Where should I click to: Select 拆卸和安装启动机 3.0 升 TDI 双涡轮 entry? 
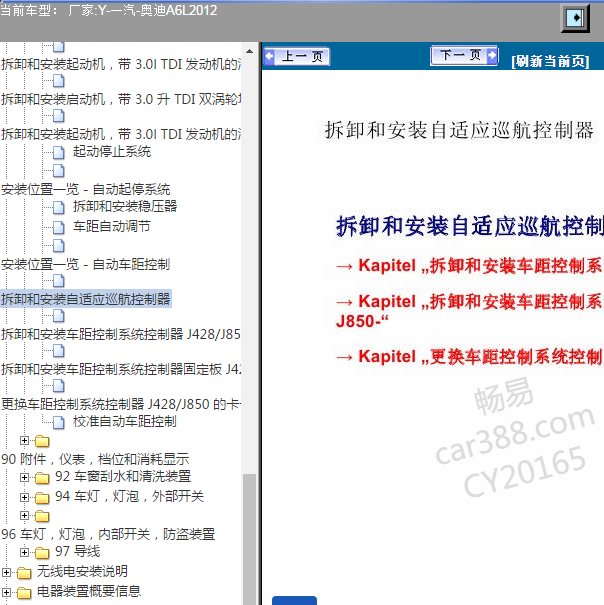tap(120, 100)
